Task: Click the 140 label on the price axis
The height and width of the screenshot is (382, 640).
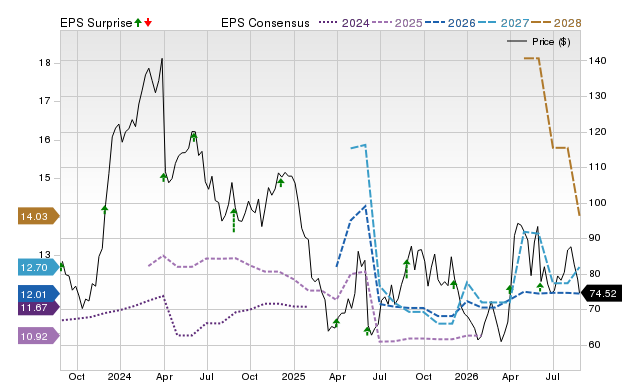Action: point(597,60)
